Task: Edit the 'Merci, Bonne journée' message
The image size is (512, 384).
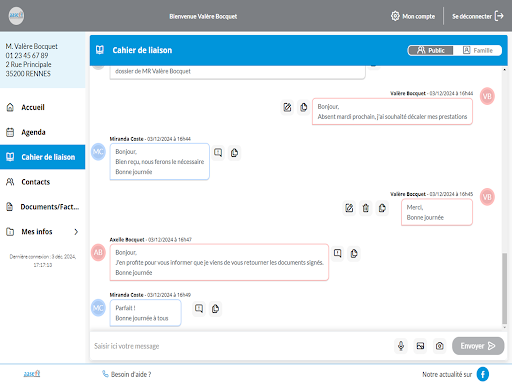Action: (349, 208)
